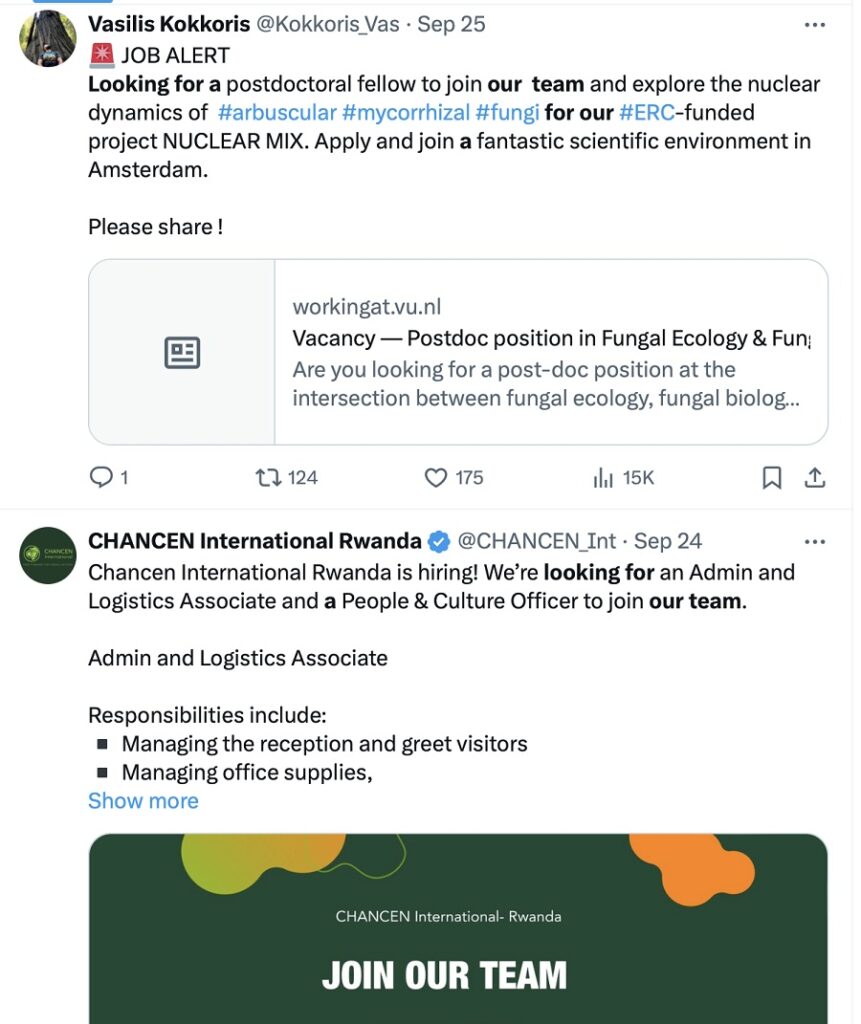Bookmark the NUCLEAR MIX job tweet
This screenshot has height=1024, width=861.
772,478
